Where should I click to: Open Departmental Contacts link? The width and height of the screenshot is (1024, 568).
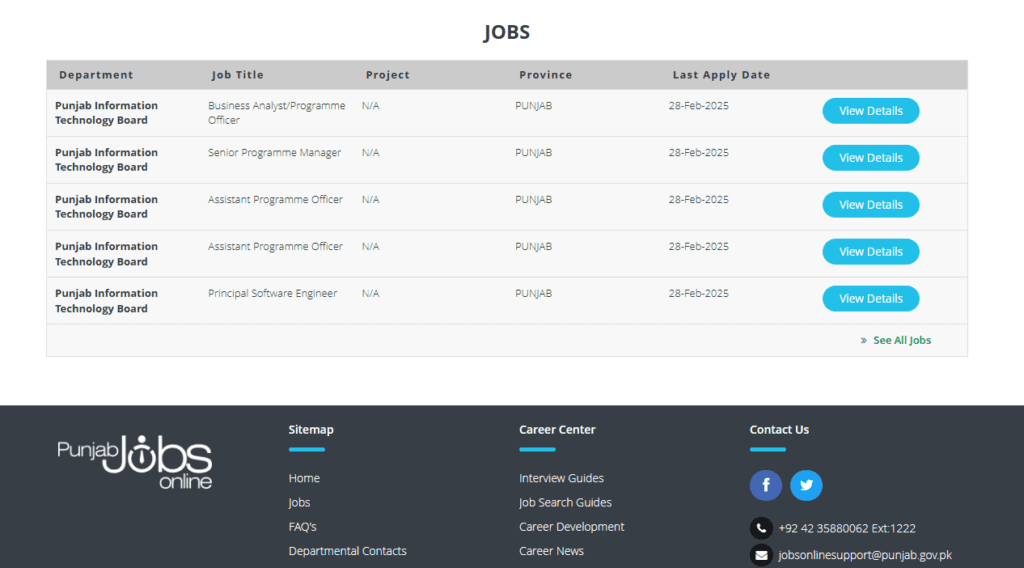pyautogui.click(x=347, y=551)
